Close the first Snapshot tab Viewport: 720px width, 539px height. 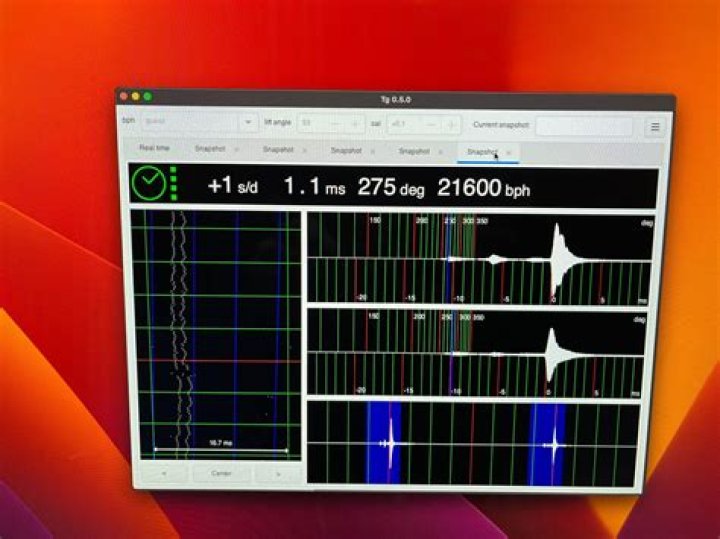[x=237, y=150]
